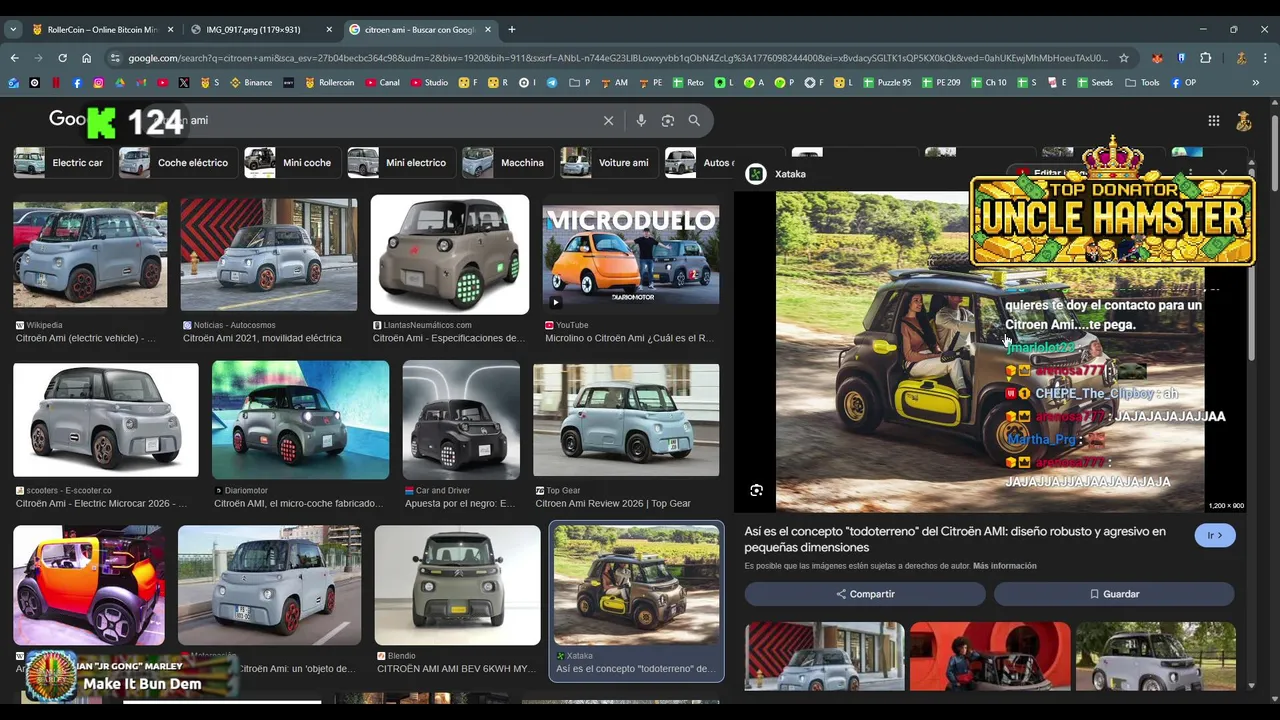The height and width of the screenshot is (720, 1280).
Task: Open the Google apps grid
Action: click(1213, 120)
